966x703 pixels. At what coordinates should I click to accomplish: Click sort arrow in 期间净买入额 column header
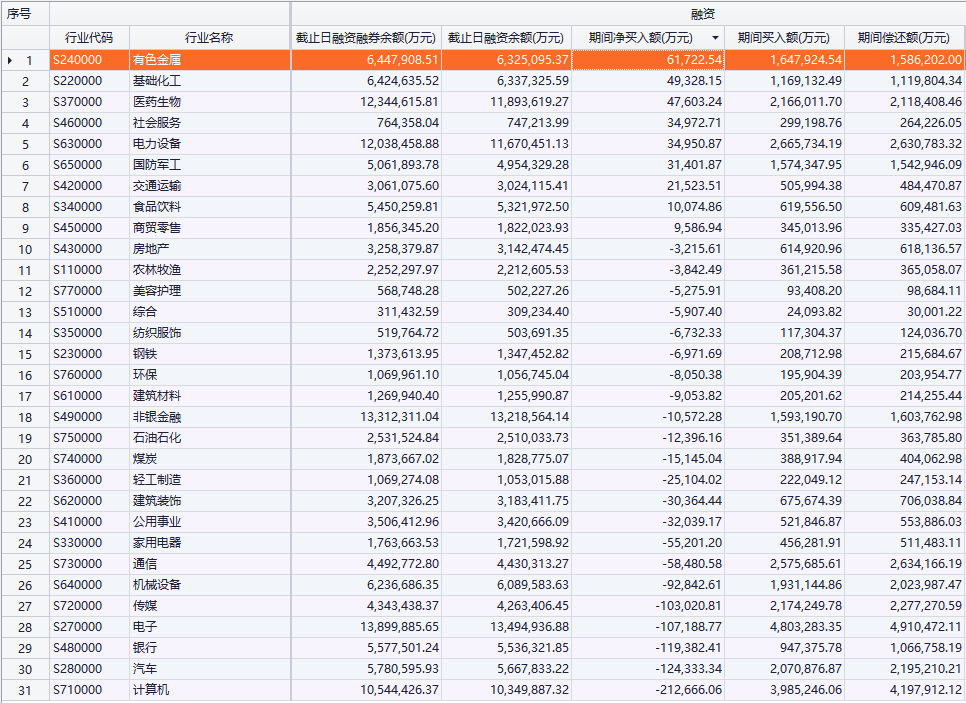click(715, 38)
